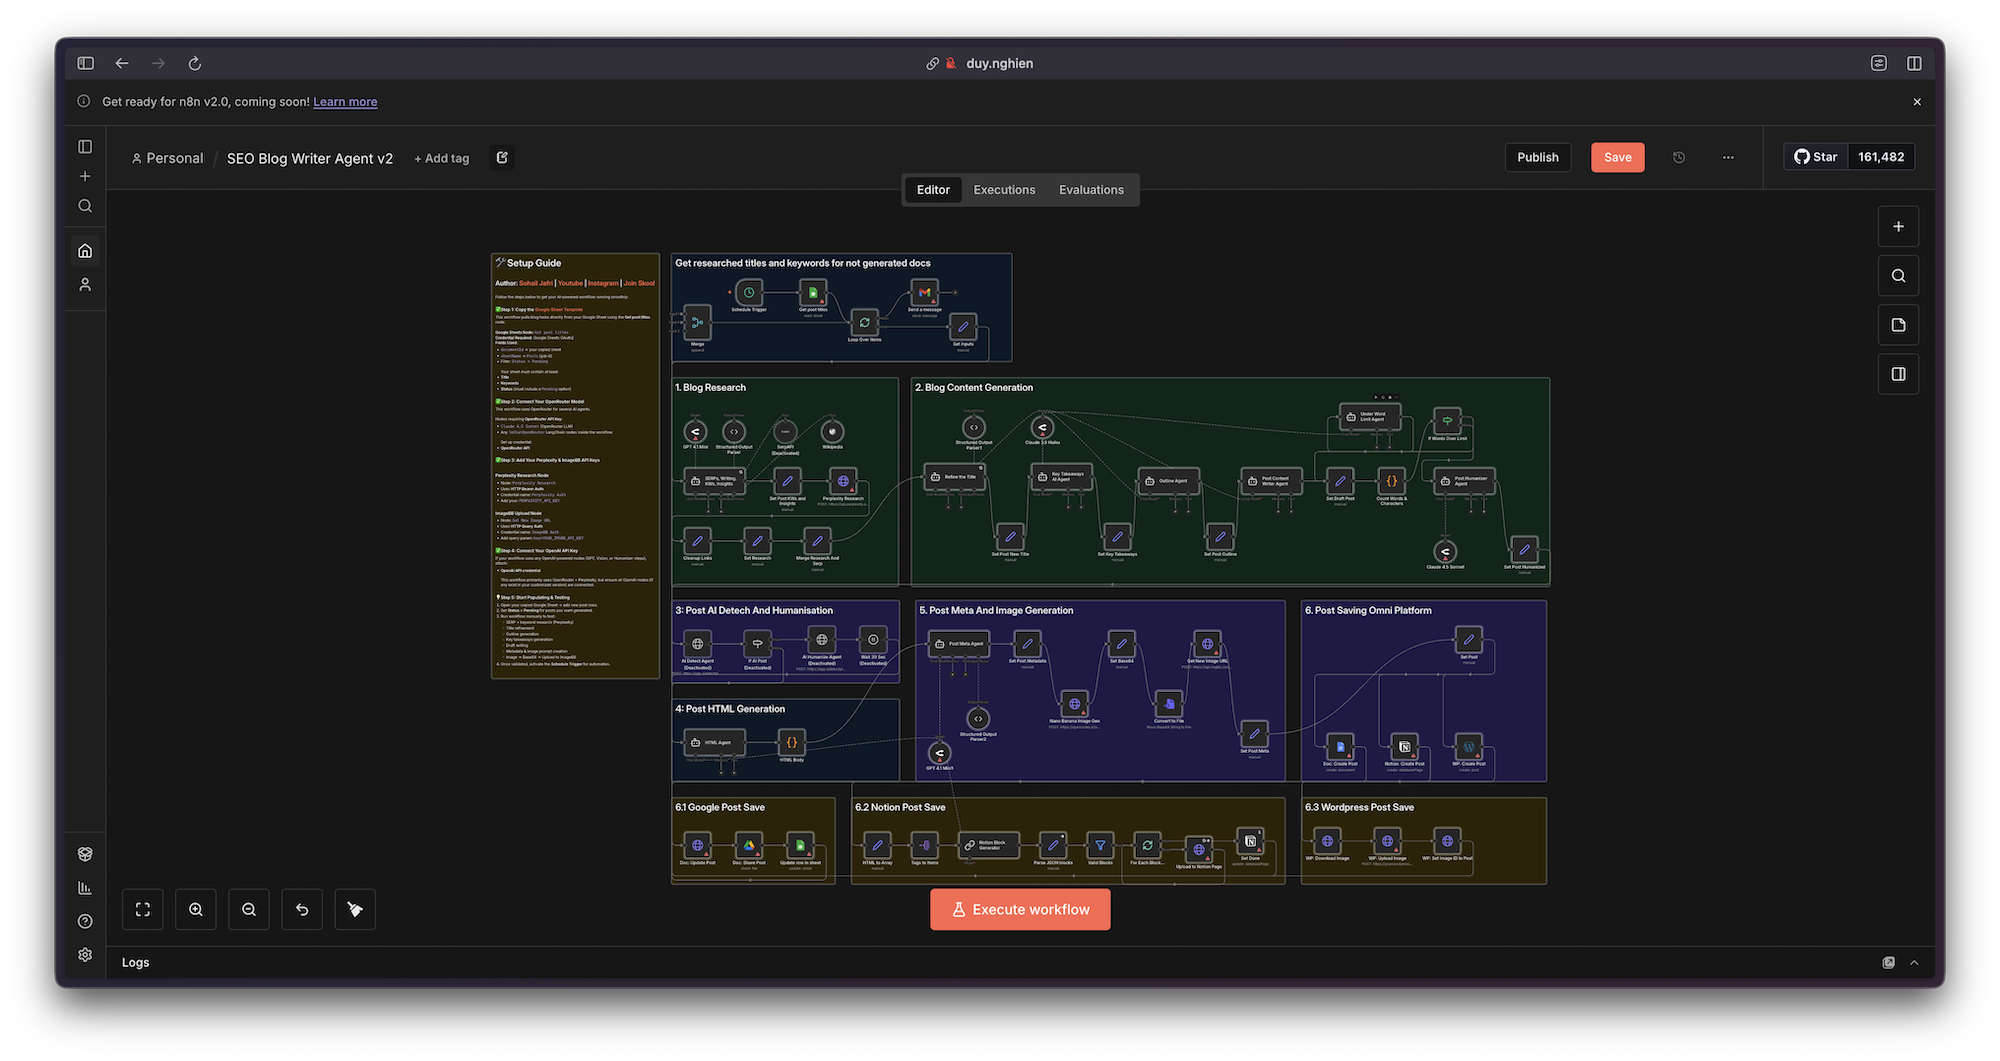
Task: Click the tidy up nodes icon
Action: 355,909
